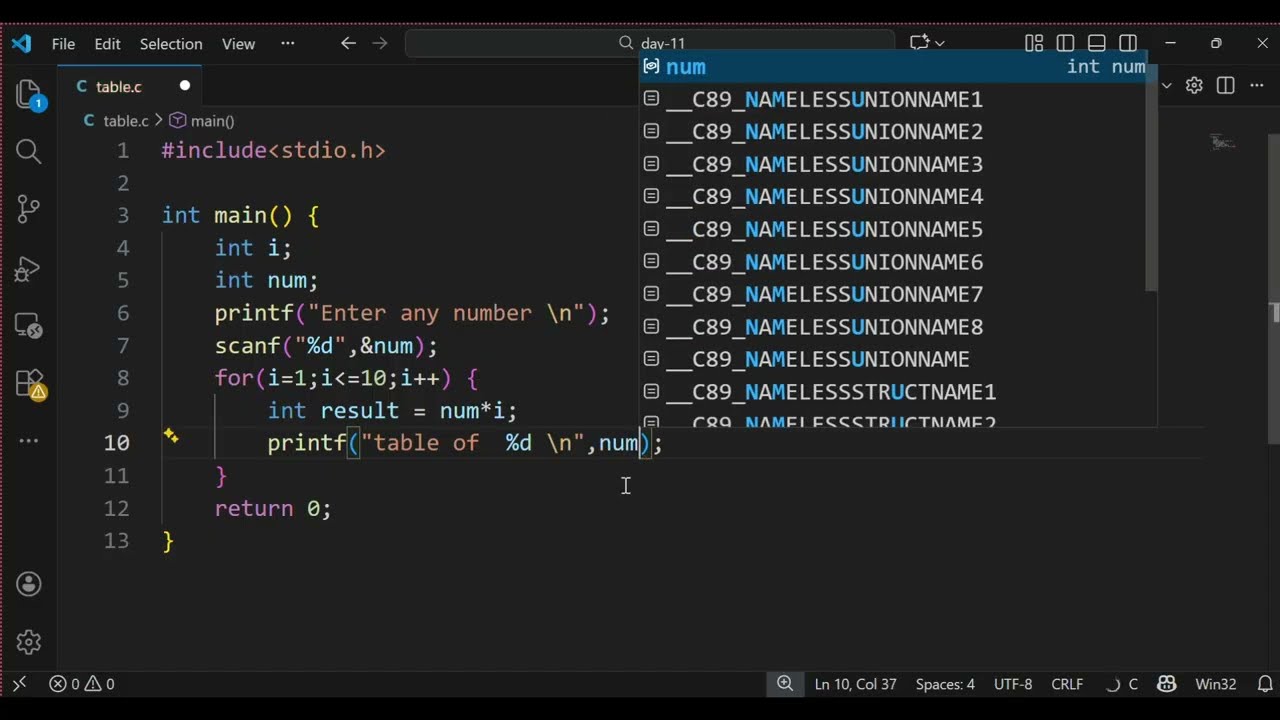Click the editor gear settings icon
1280x720 pixels.
pyautogui.click(x=1194, y=86)
